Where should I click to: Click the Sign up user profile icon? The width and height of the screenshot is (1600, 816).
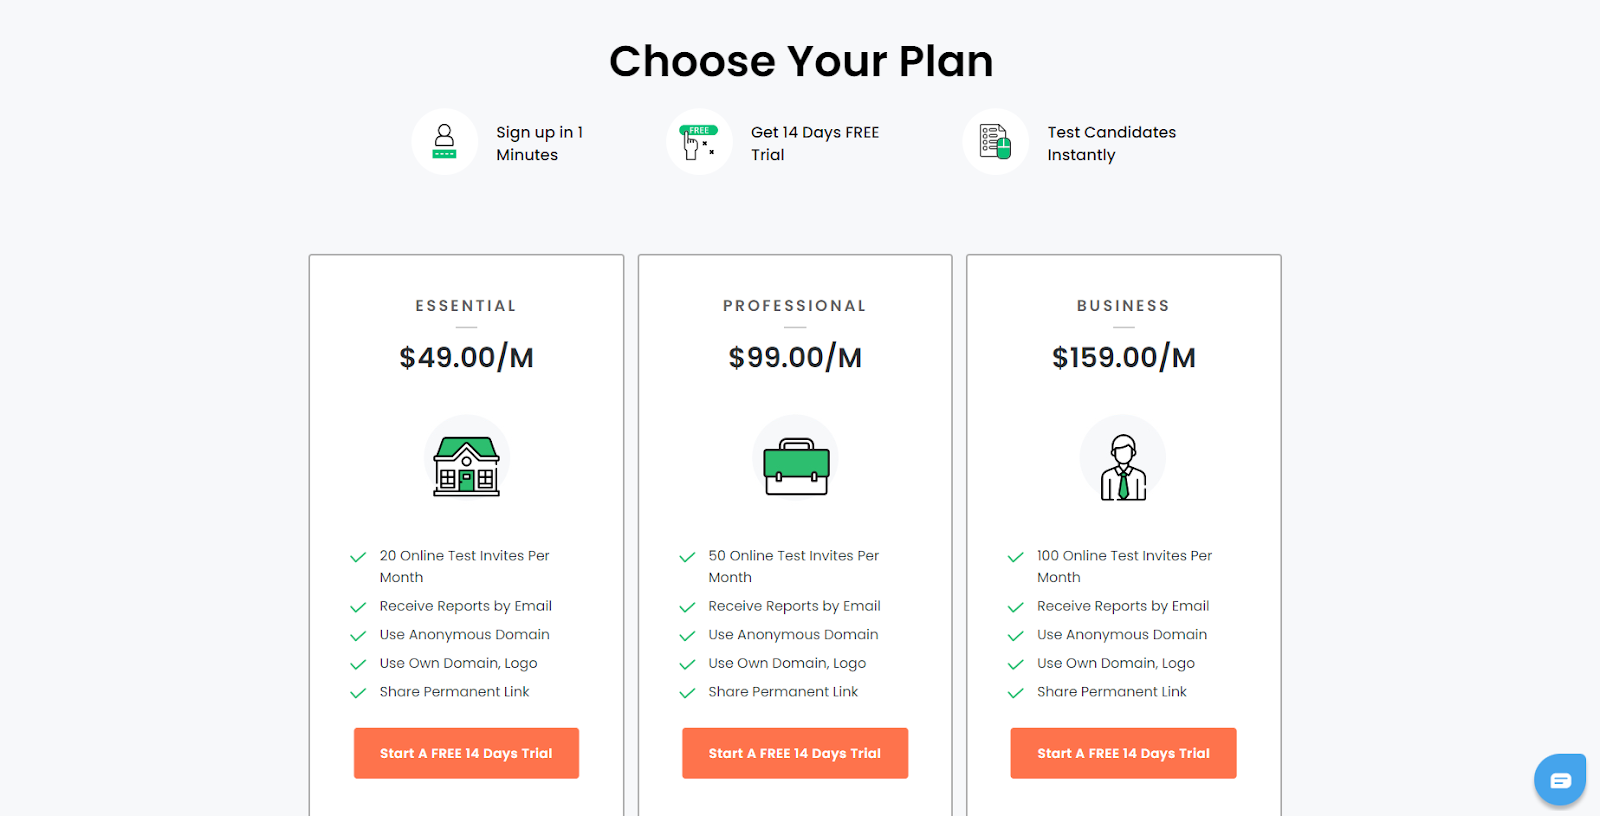point(444,141)
